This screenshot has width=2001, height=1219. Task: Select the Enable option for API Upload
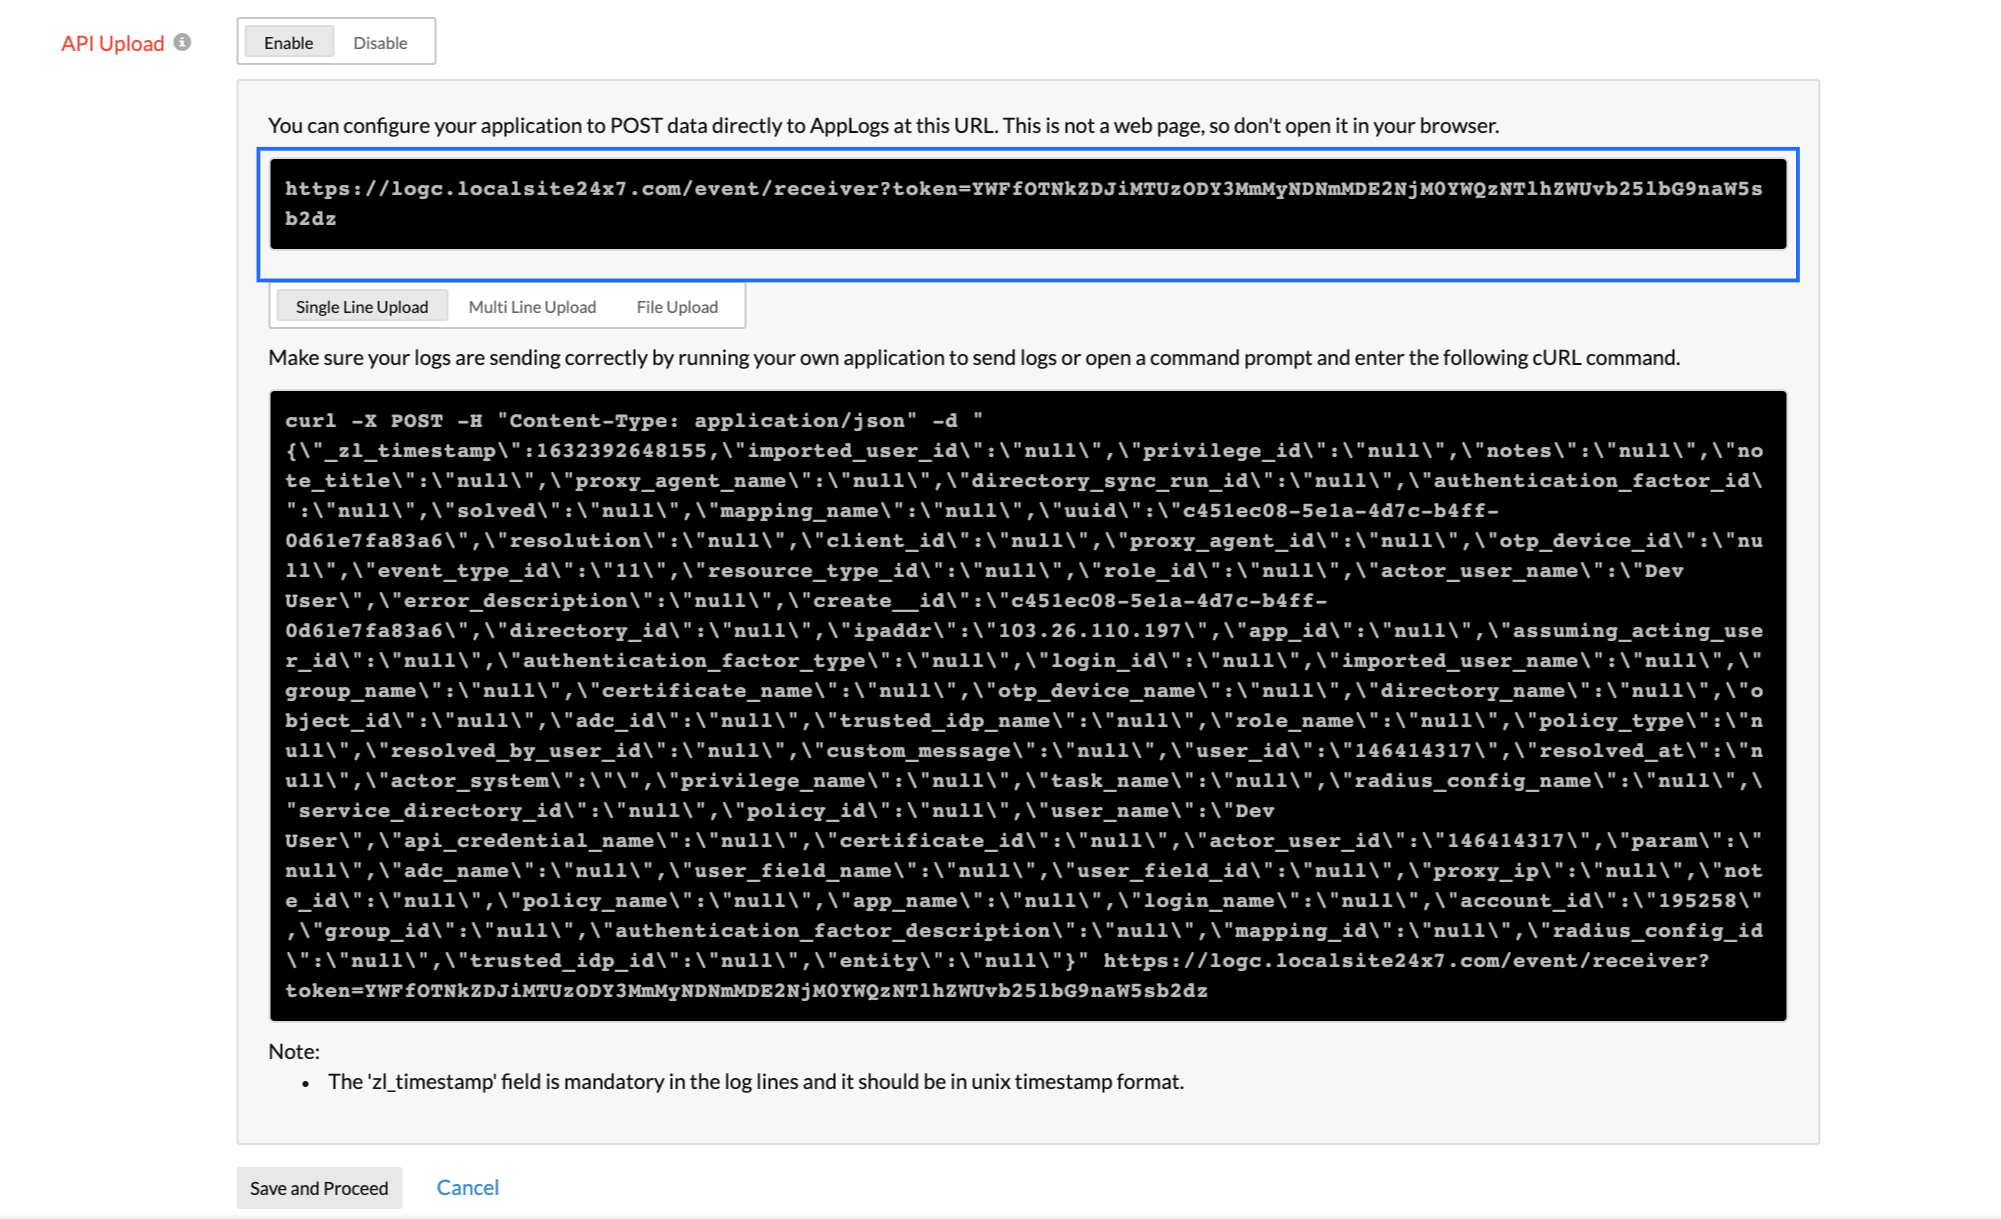tap(288, 43)
